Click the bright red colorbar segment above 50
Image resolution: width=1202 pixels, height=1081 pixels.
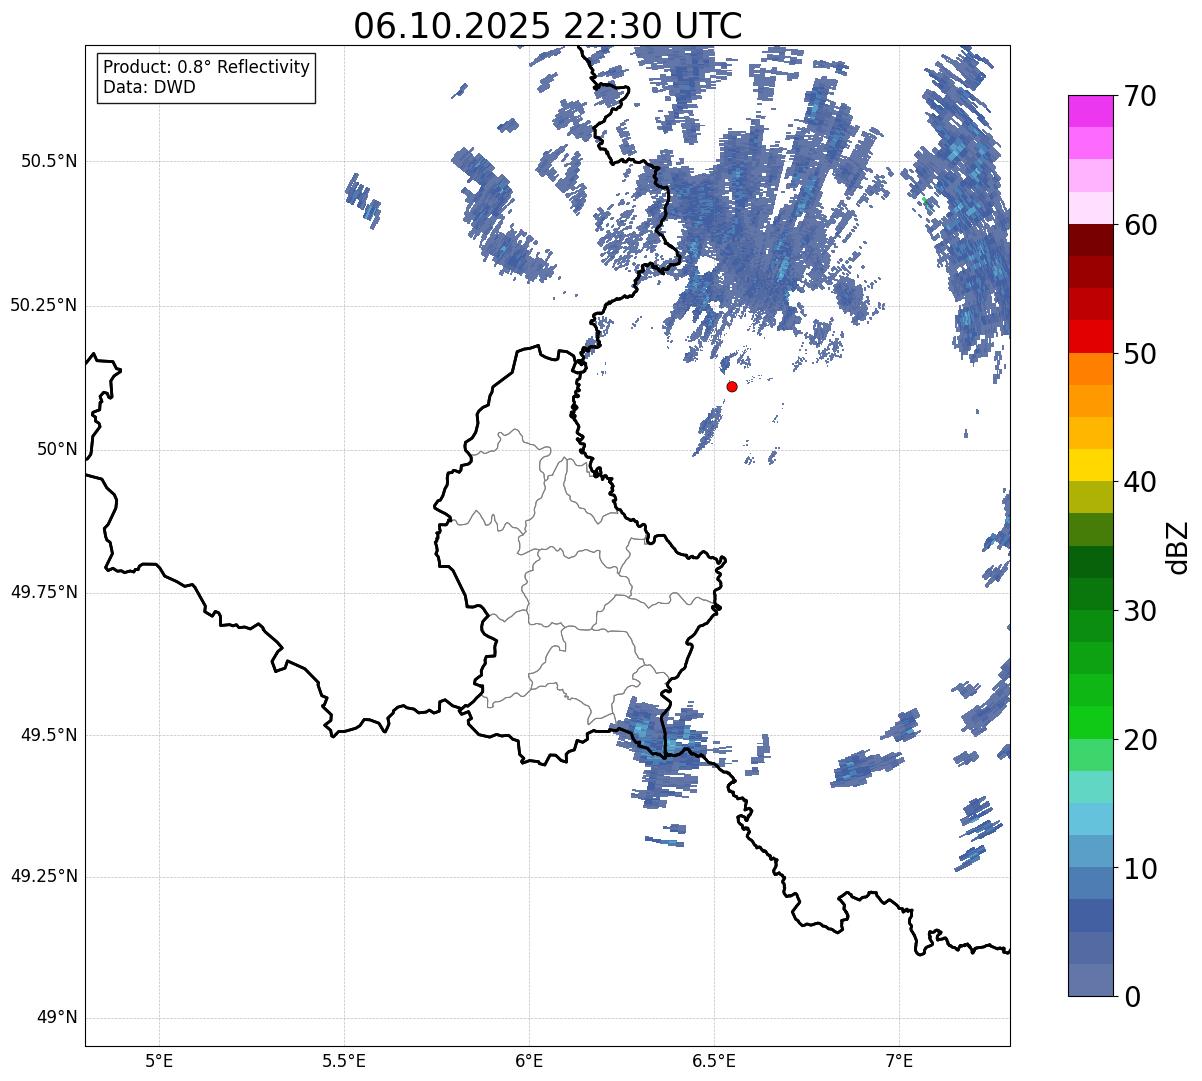(1090, 336)
